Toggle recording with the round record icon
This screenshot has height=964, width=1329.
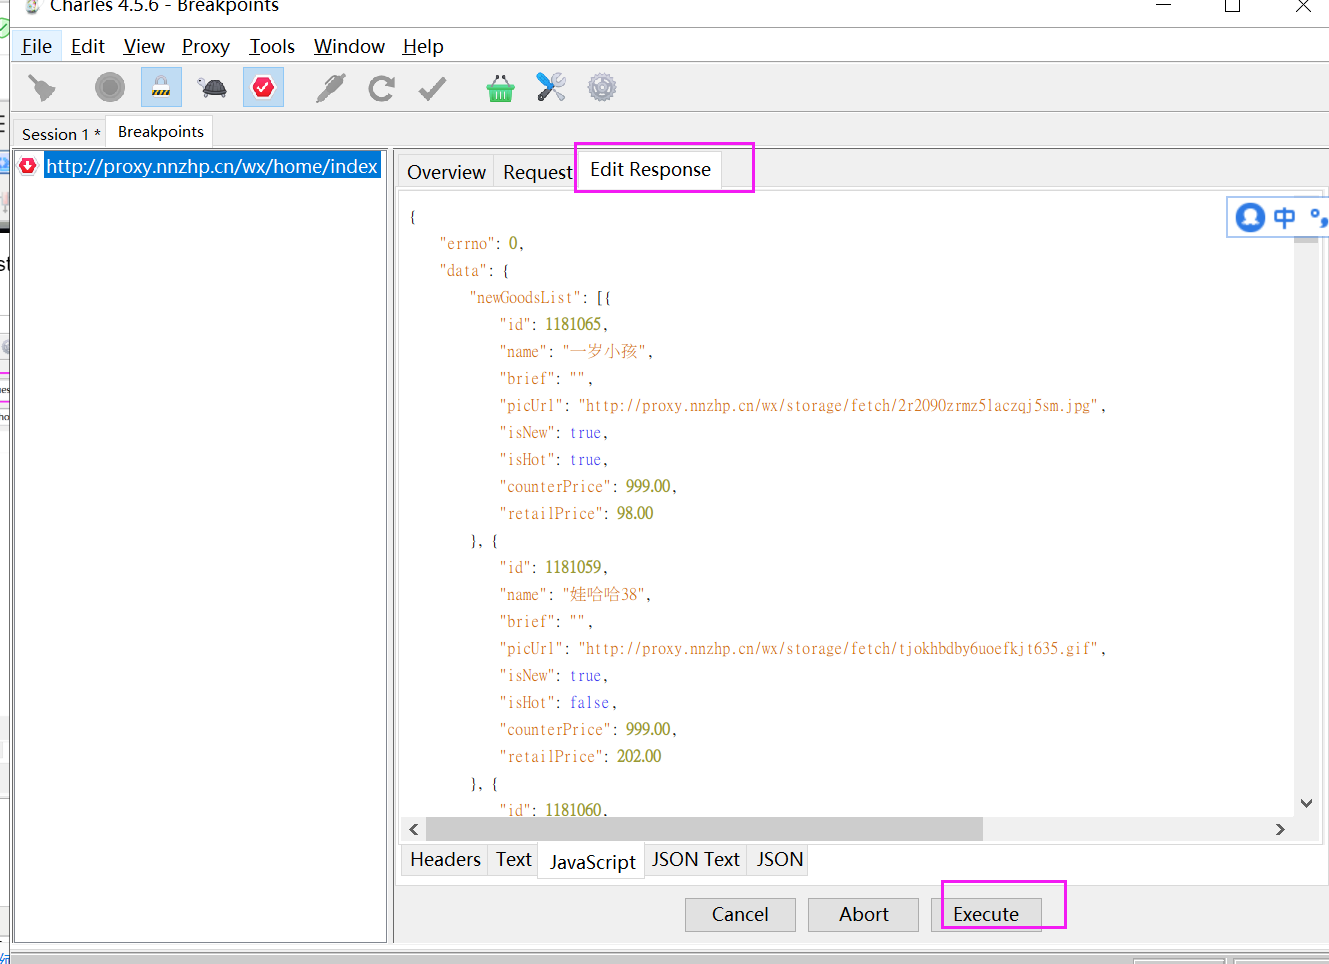point(110,88)
